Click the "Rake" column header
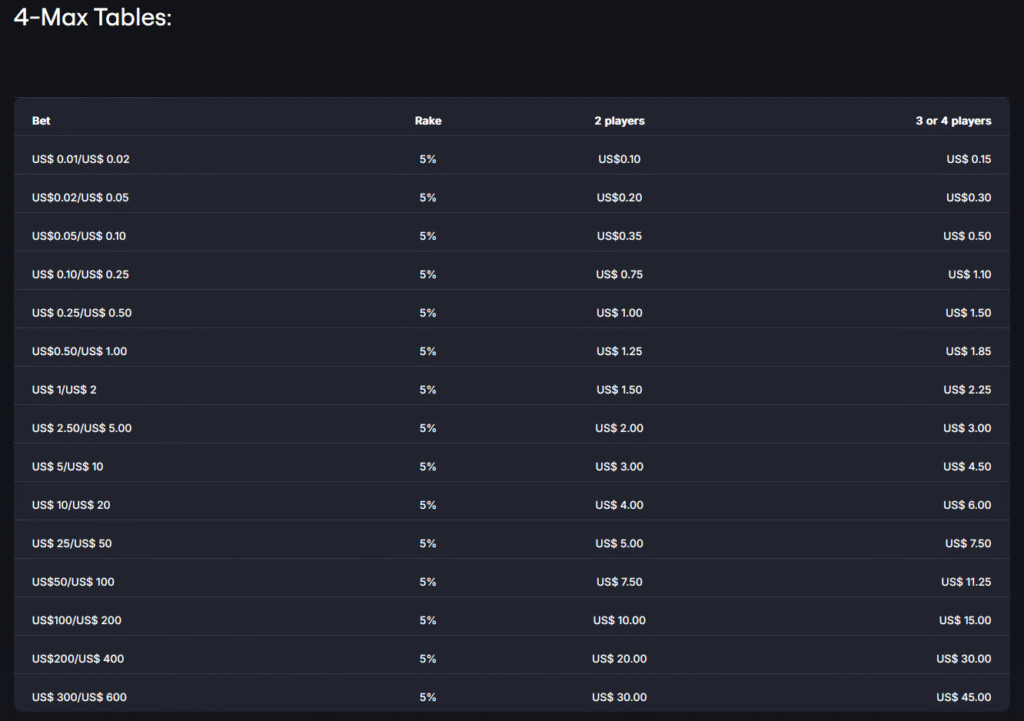 click(428, 121)
